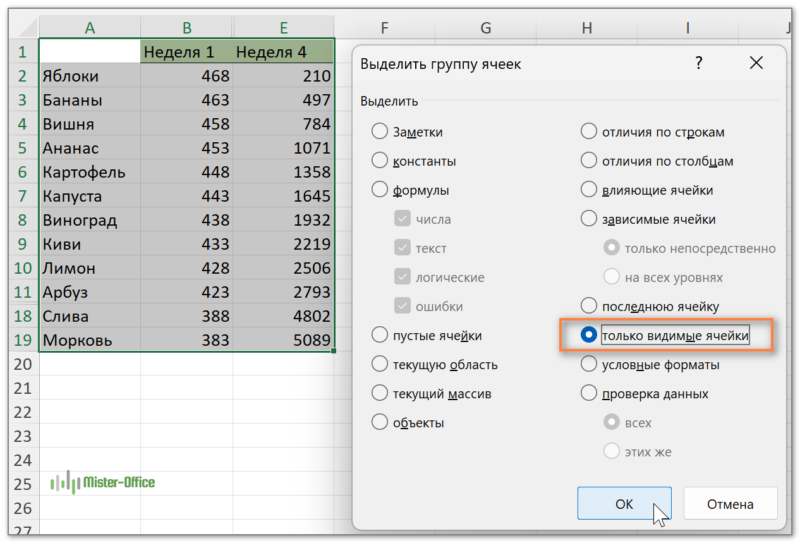Choose the формулы radio option
Image resolution: width=800 pixels, height=543 pixels.
point(380,190)
